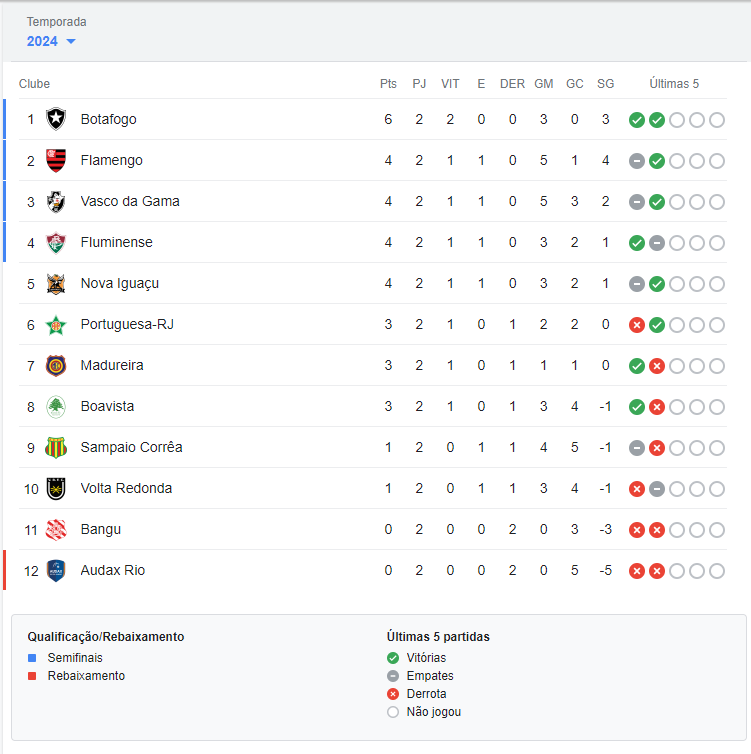Click the dropdown arrow next to 2024
Viewport: 751px width, 754px height.
point(71,41)
